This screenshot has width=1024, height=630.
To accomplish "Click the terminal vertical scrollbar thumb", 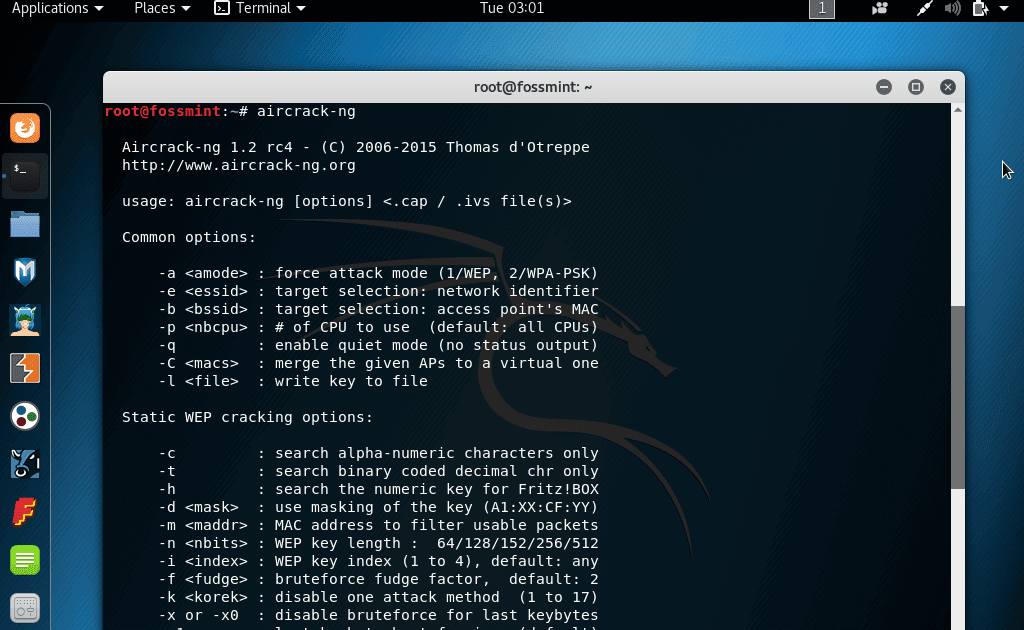I will point(957,397).
